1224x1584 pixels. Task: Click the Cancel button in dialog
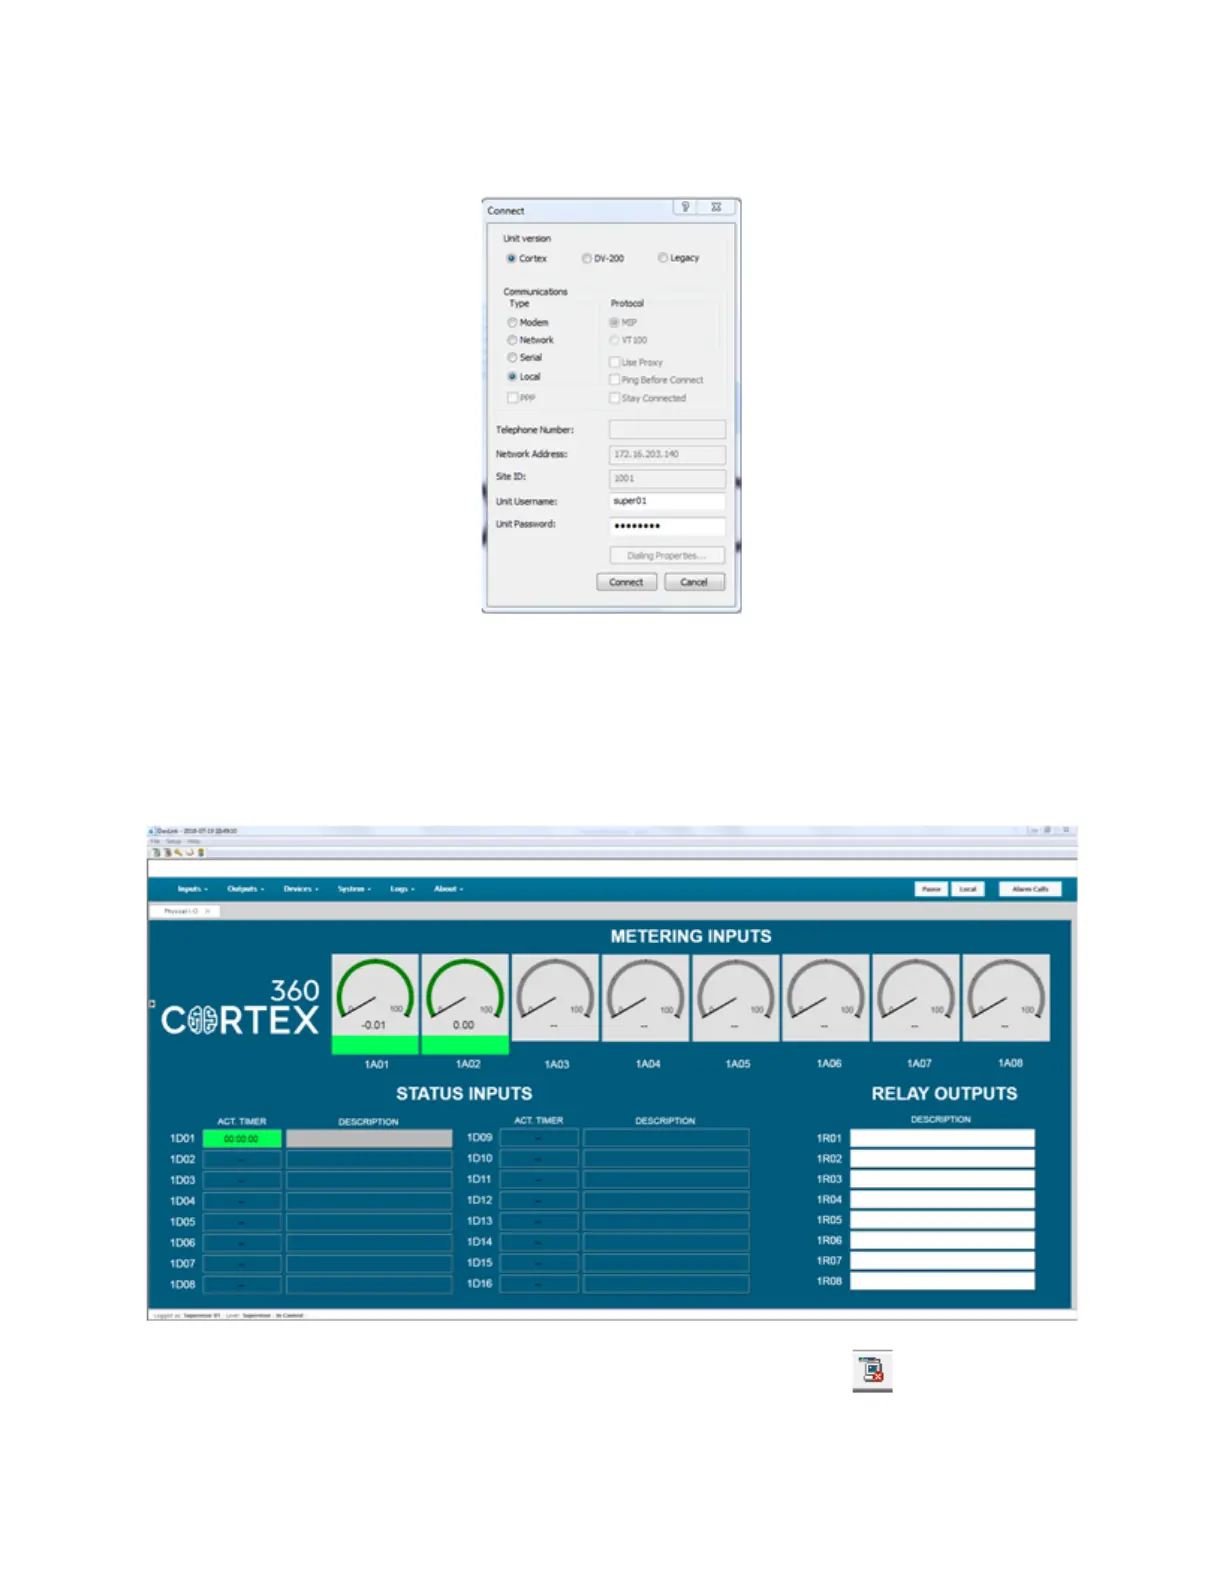(x=694, y=582)
